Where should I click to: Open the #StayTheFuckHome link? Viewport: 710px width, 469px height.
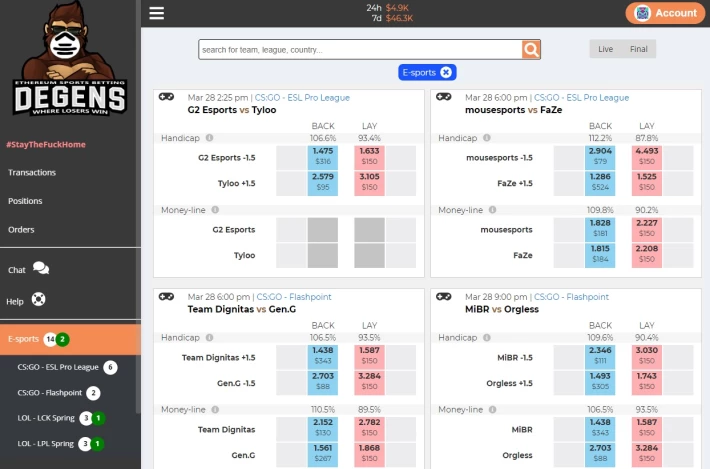(46, 144)
